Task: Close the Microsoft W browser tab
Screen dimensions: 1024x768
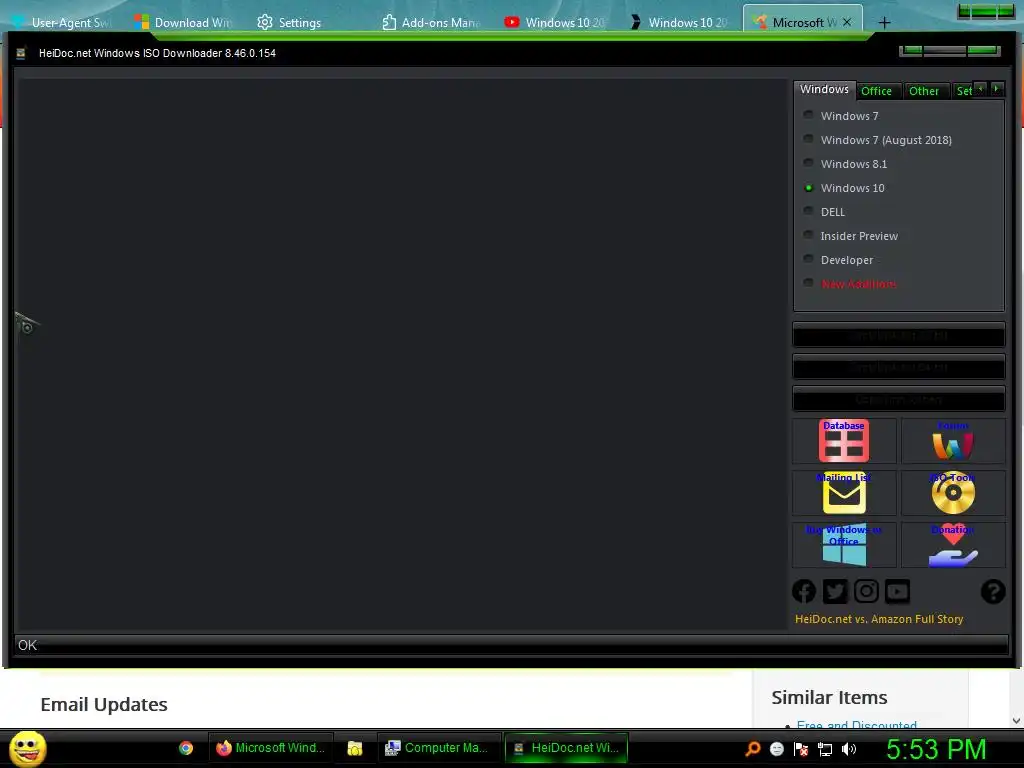Action: (x=847, y=22)
